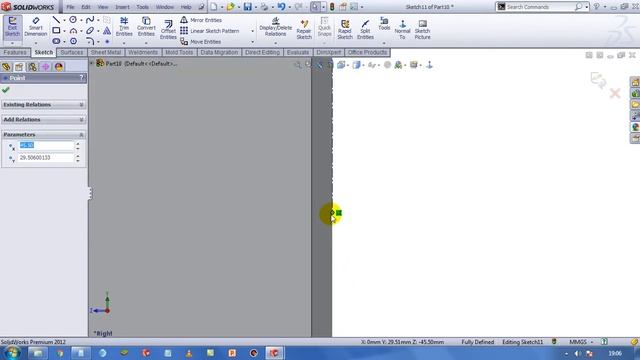Click the Rebuild traffic light icon
640x360 pixels.
point(332,7)
